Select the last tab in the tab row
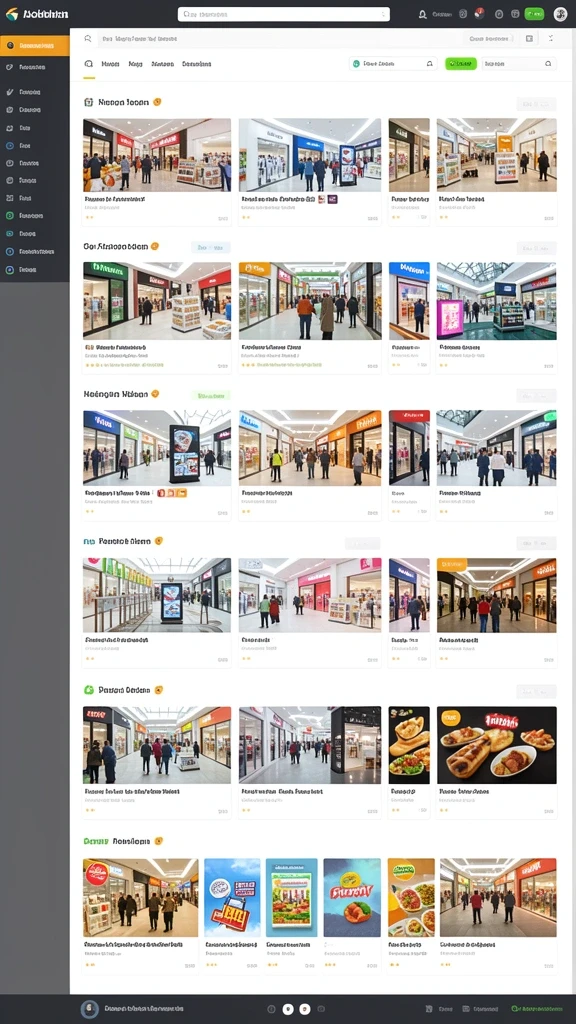 197,64
